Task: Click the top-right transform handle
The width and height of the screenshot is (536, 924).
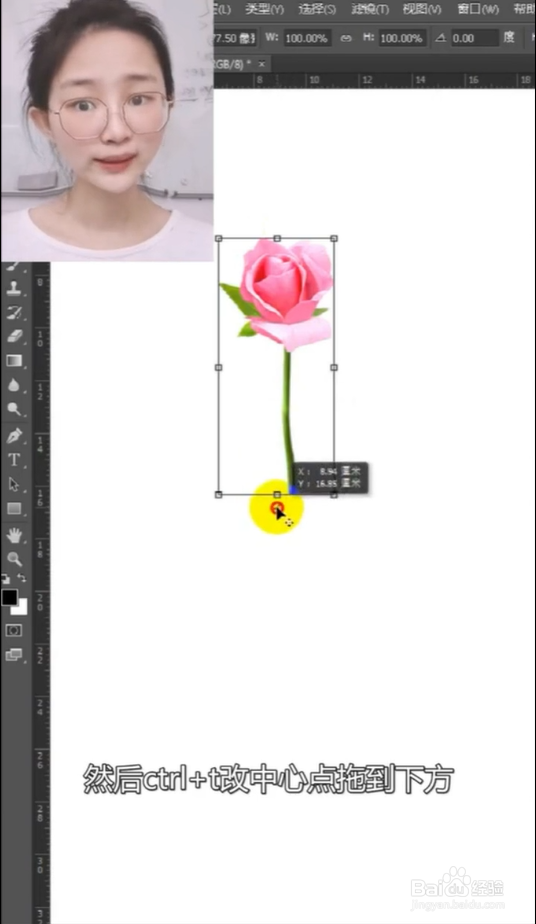Action: coord(334,239)
